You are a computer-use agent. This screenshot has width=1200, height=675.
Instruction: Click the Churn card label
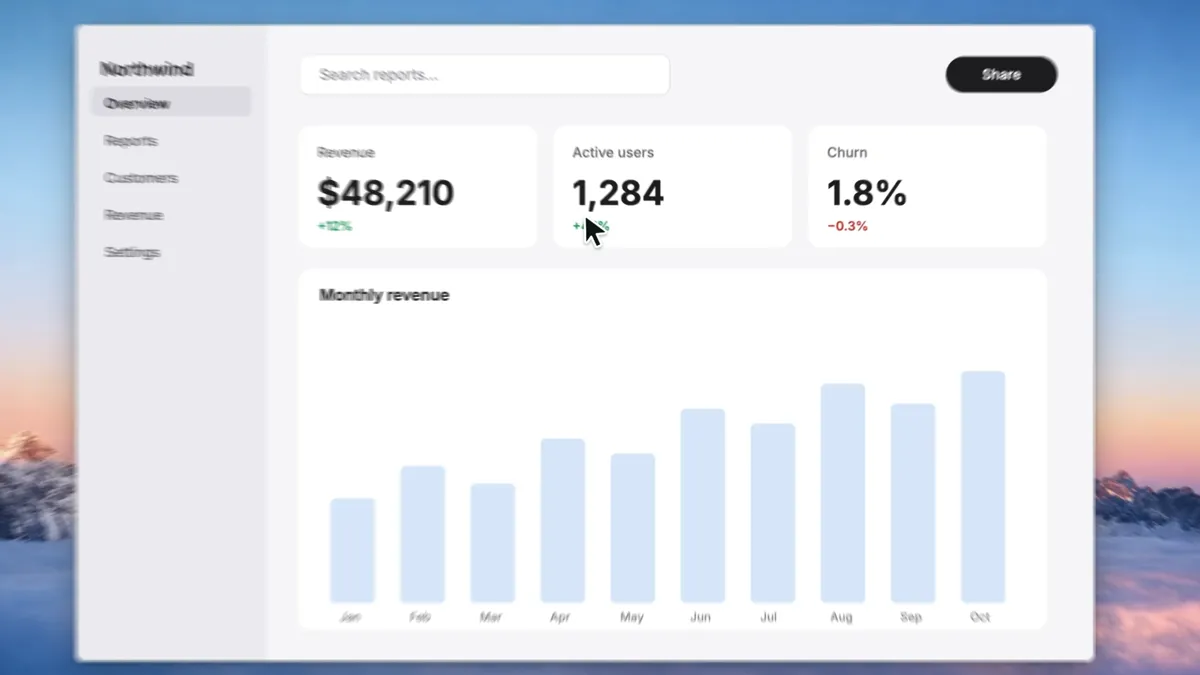pos(847,152)
